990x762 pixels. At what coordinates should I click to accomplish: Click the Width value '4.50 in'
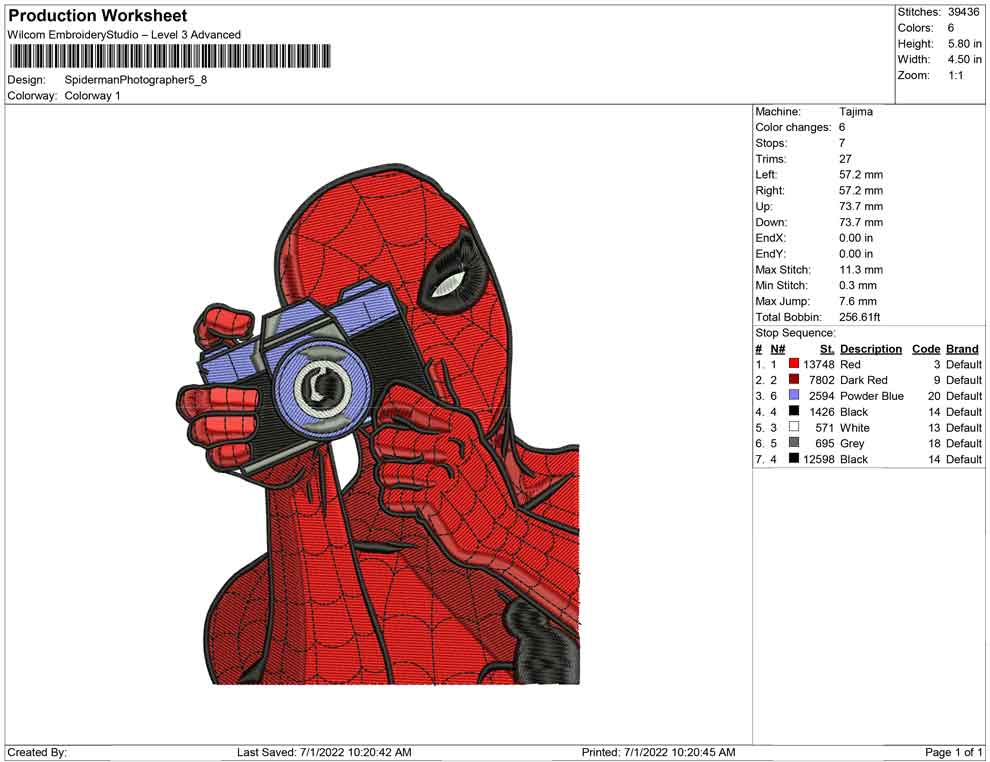pos(964,59)
